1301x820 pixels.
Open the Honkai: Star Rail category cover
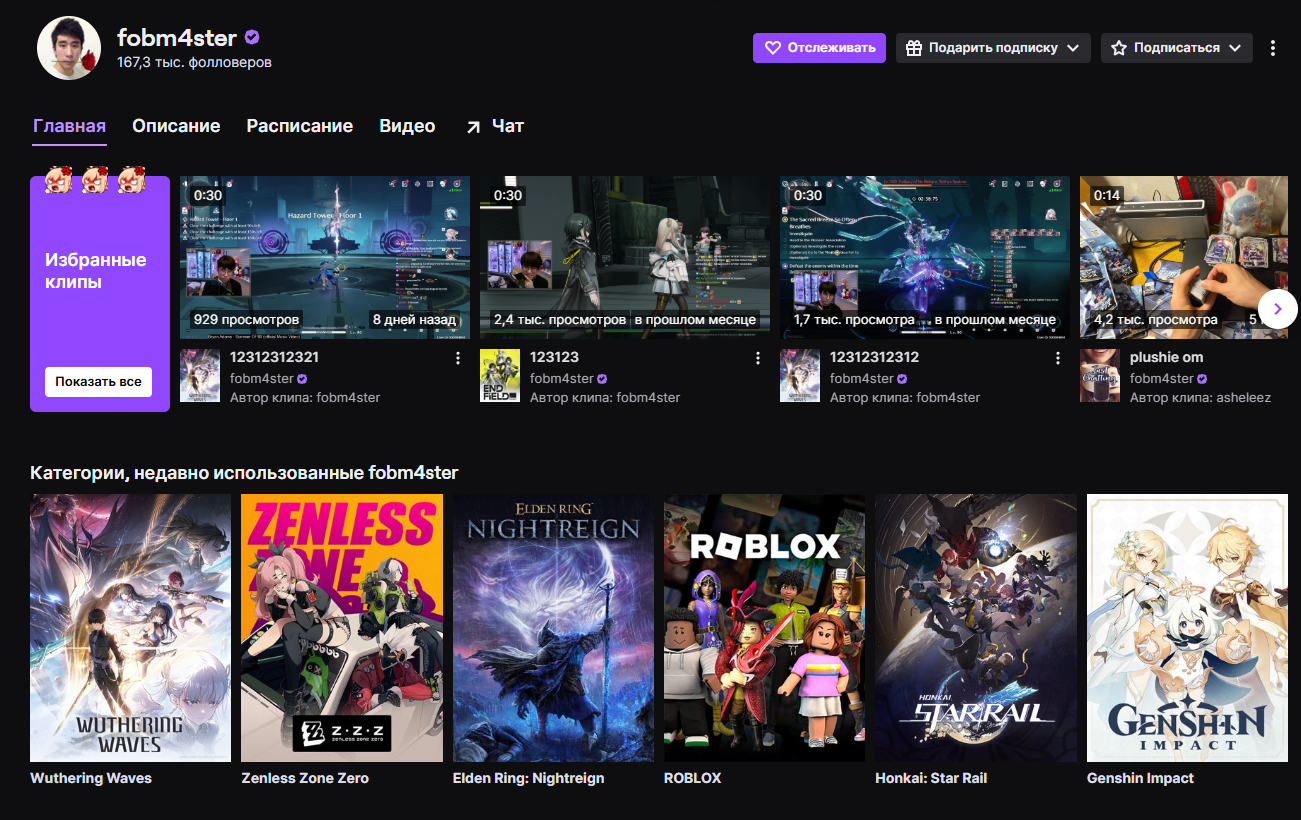[x=976, y=628]
